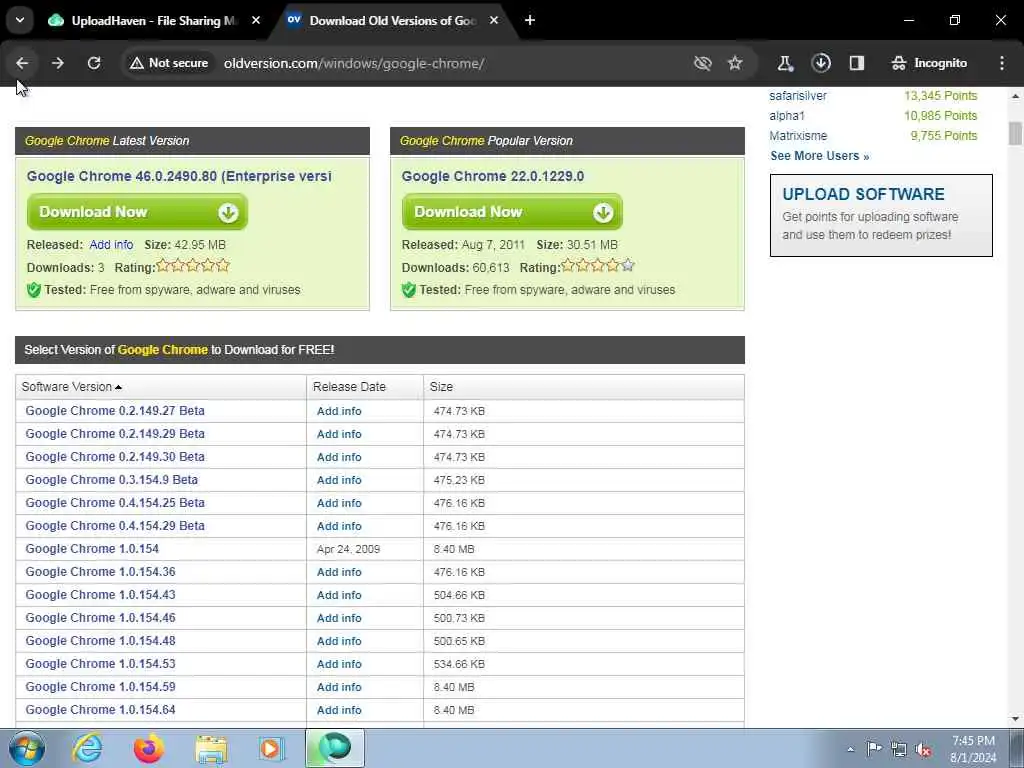This screenshot has width=1024, height=768.
Task: Go back to the previous page
Action: [x=22, y=63]
